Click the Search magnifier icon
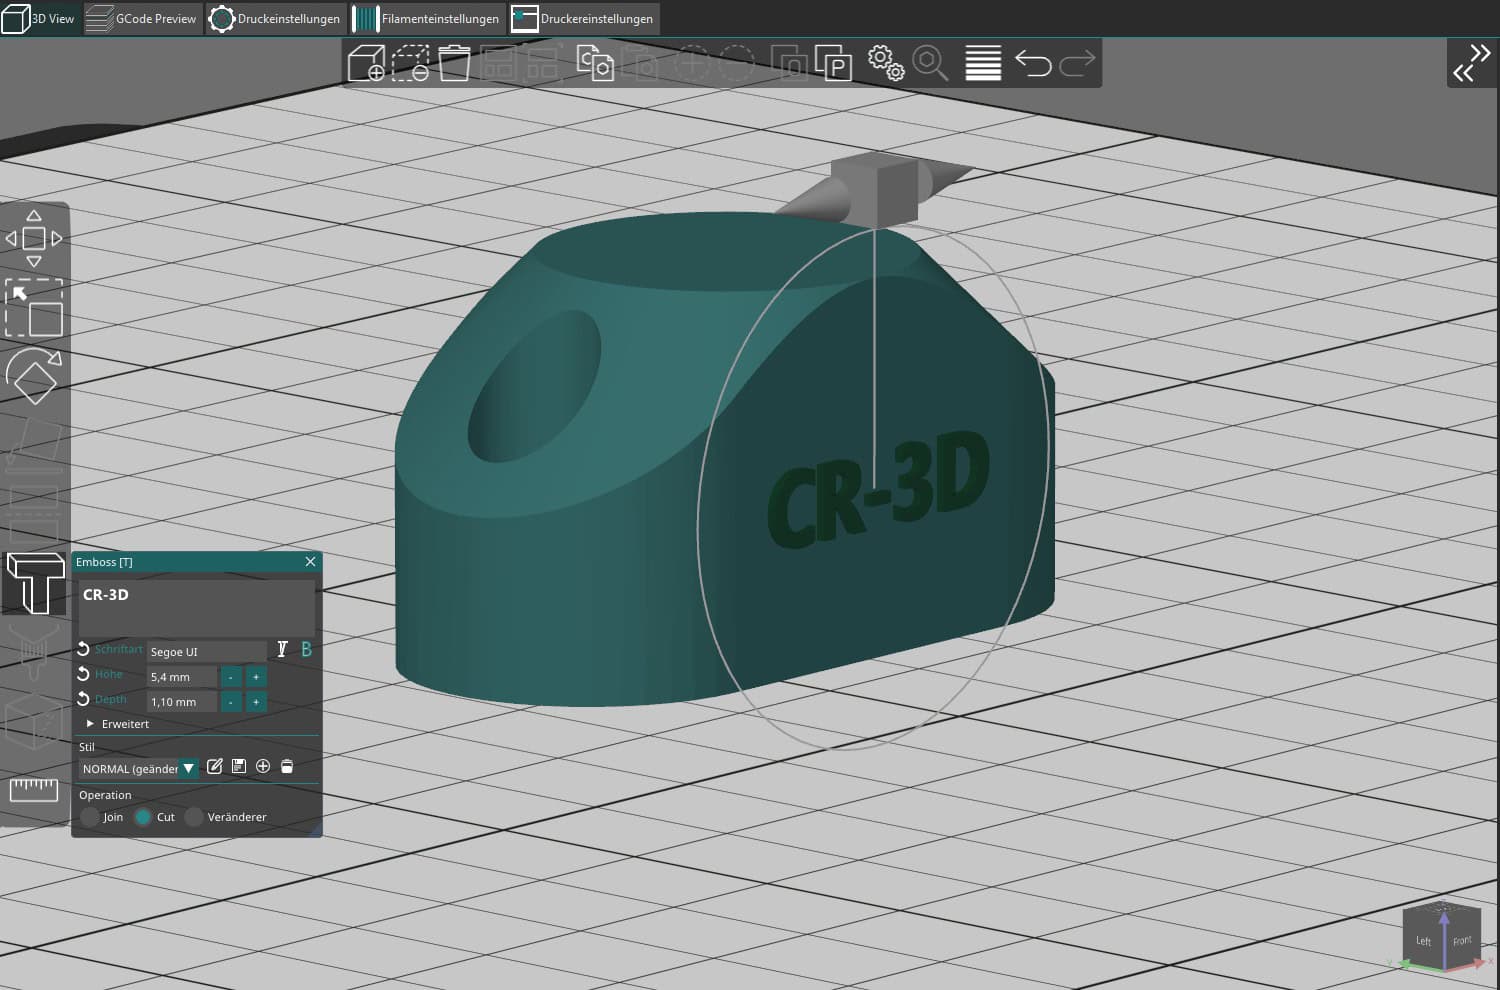Viewport: 1500px width, 990px height. (x=930, y=63)
